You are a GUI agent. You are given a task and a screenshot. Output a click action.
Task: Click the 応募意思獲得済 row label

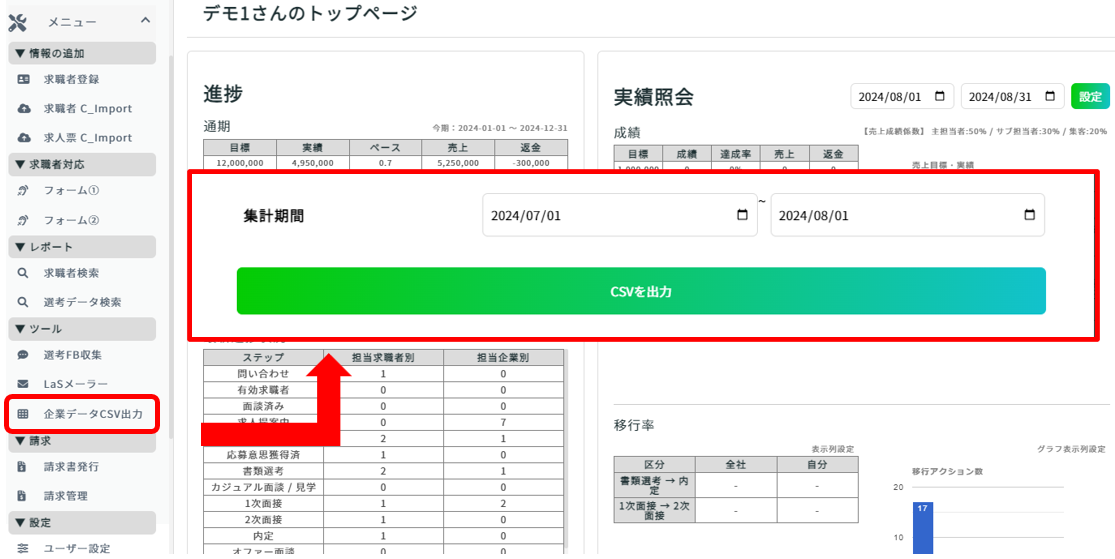point(263,454)
